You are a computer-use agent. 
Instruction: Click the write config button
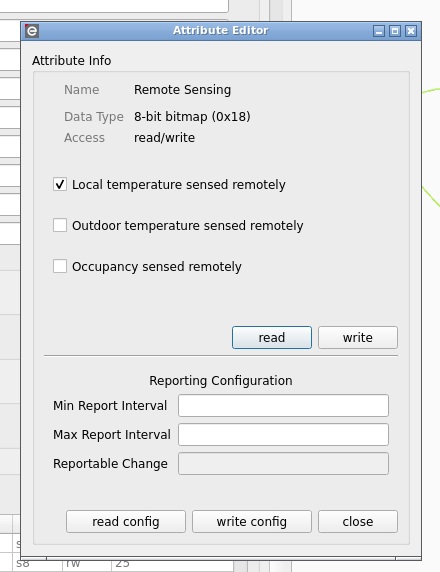point(252,521)
